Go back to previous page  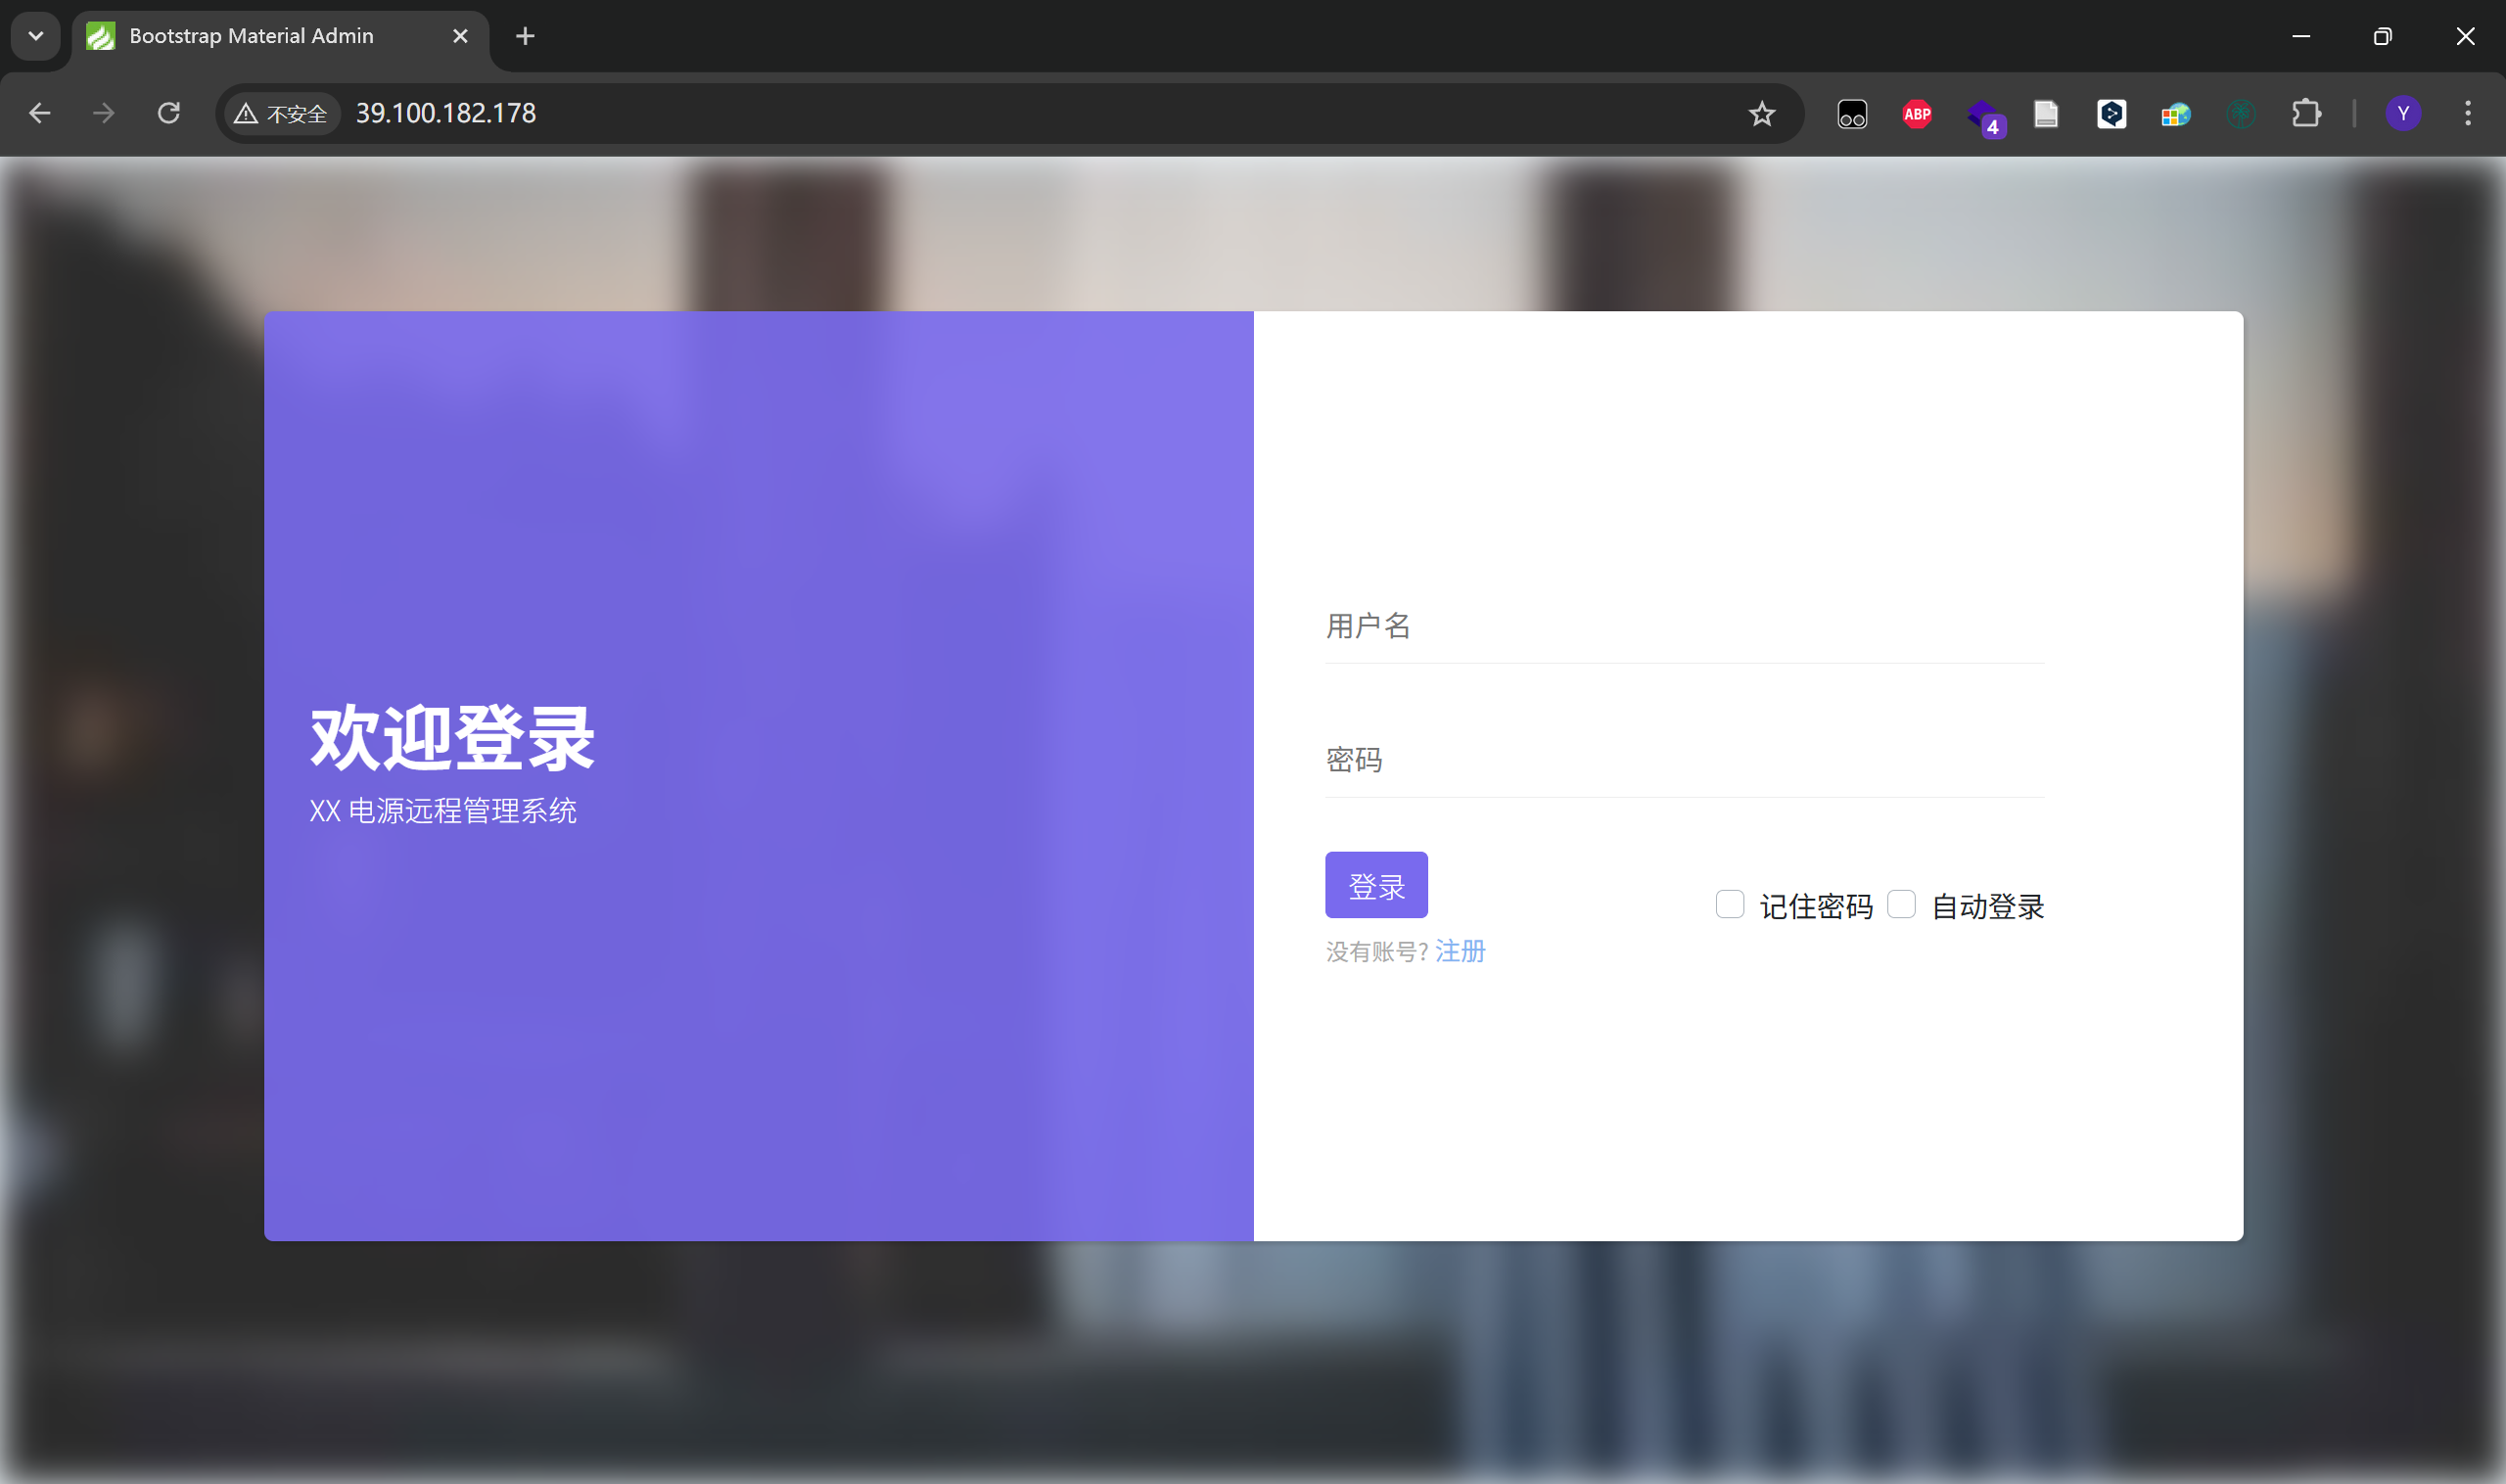(40, 114)
